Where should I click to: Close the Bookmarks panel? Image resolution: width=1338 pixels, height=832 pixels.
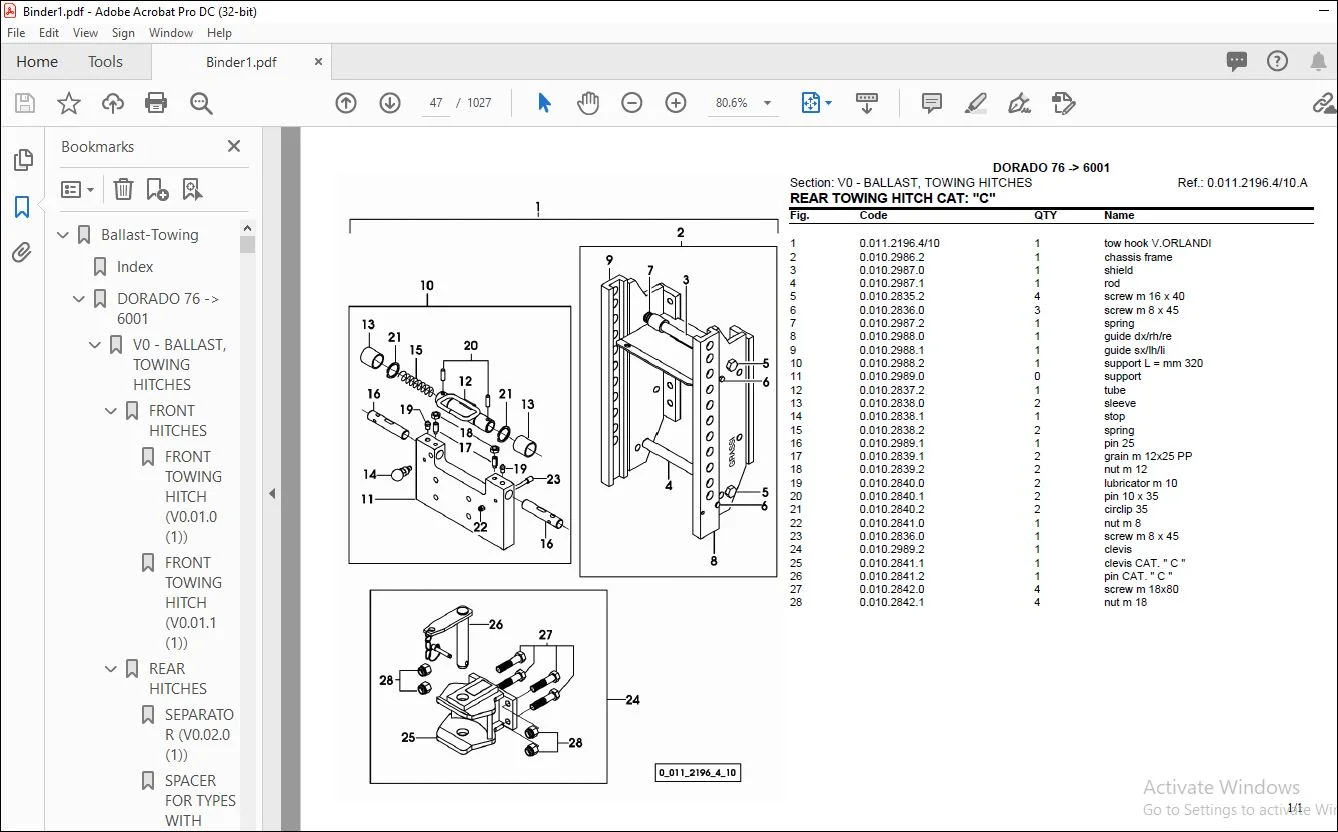click(234, 146)
